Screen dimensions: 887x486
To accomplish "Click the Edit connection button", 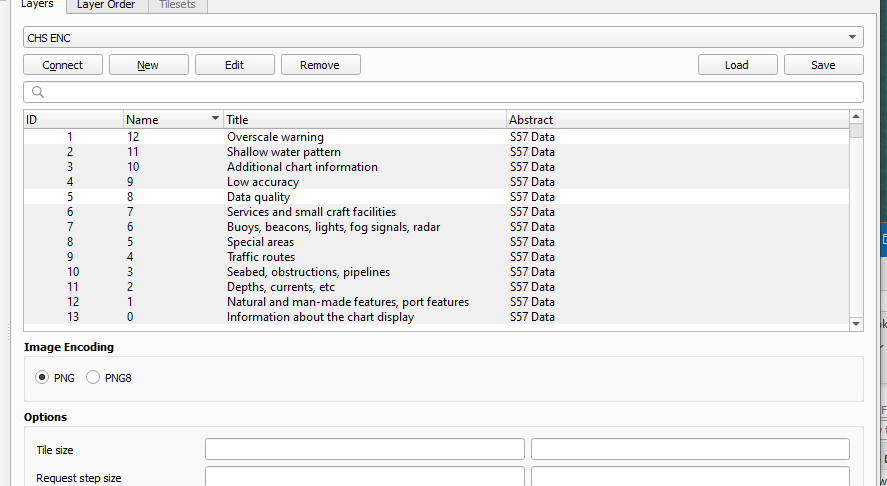I will coord(234,65).
